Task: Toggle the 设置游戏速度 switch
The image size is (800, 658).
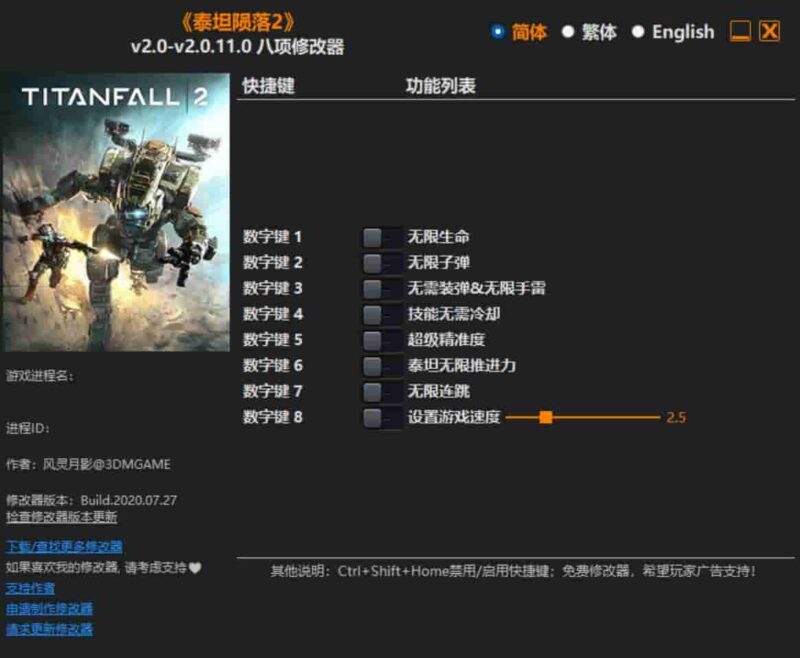Action: 375,418
